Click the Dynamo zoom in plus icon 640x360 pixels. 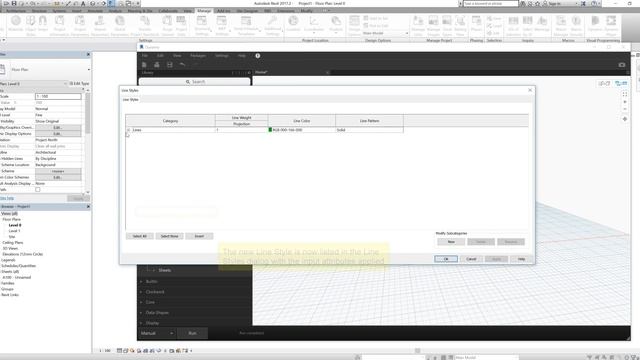pyautogui.click(x=624, y=102)
